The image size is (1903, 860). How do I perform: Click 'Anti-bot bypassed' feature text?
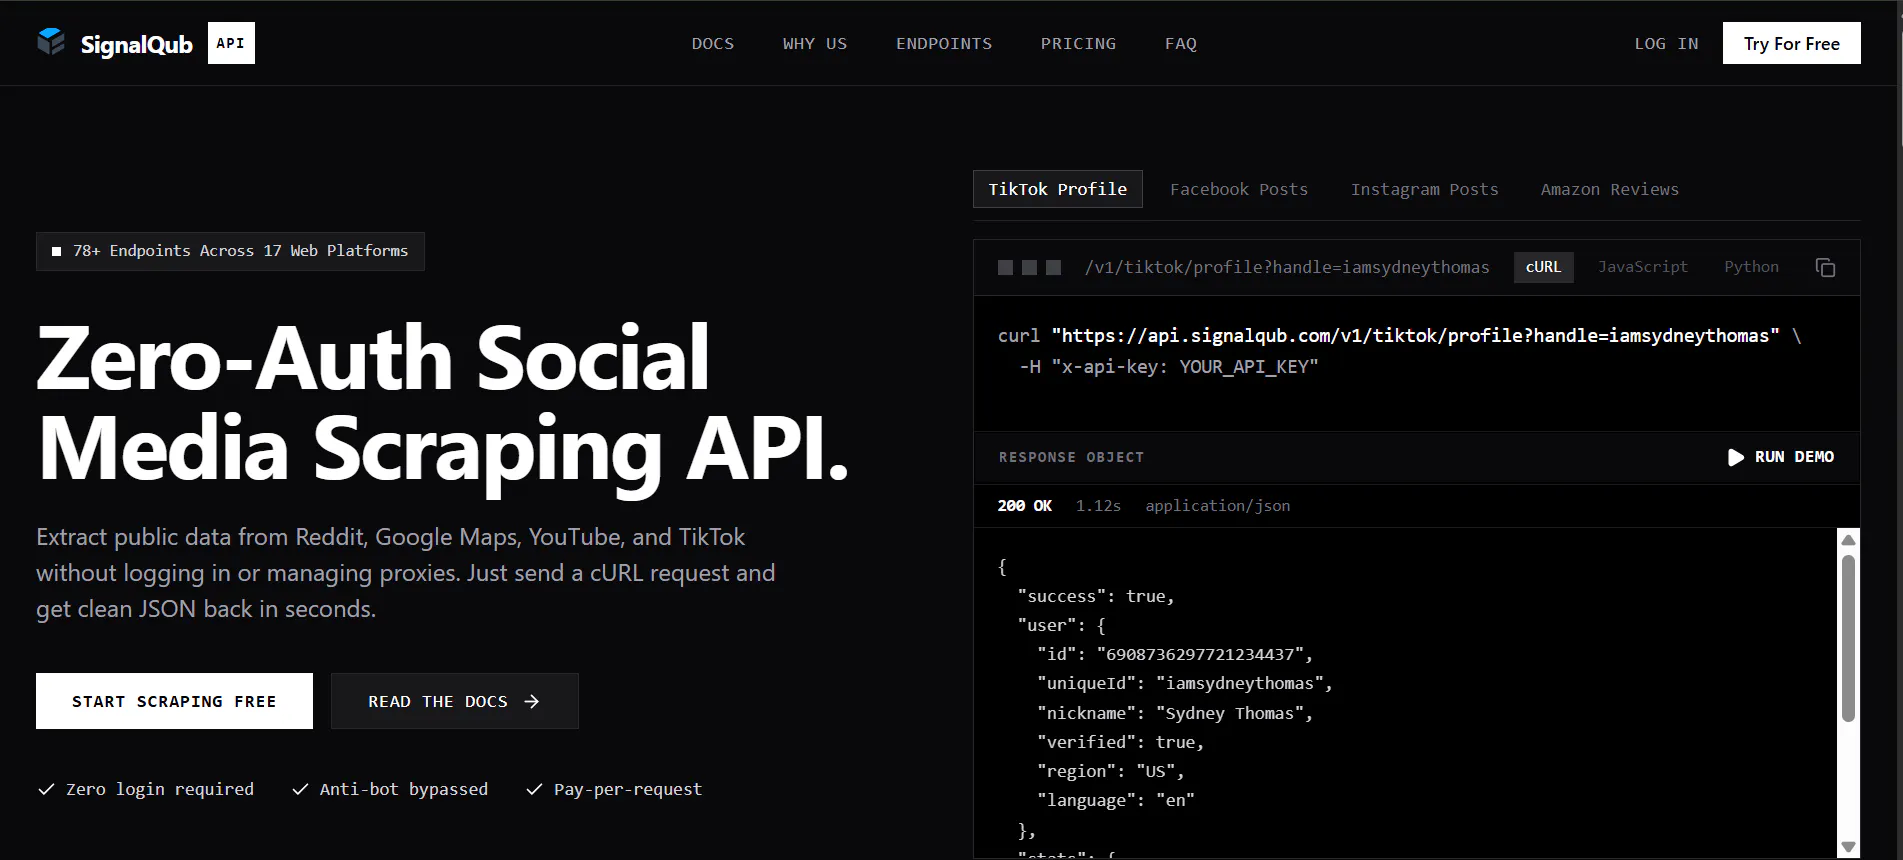404,789
